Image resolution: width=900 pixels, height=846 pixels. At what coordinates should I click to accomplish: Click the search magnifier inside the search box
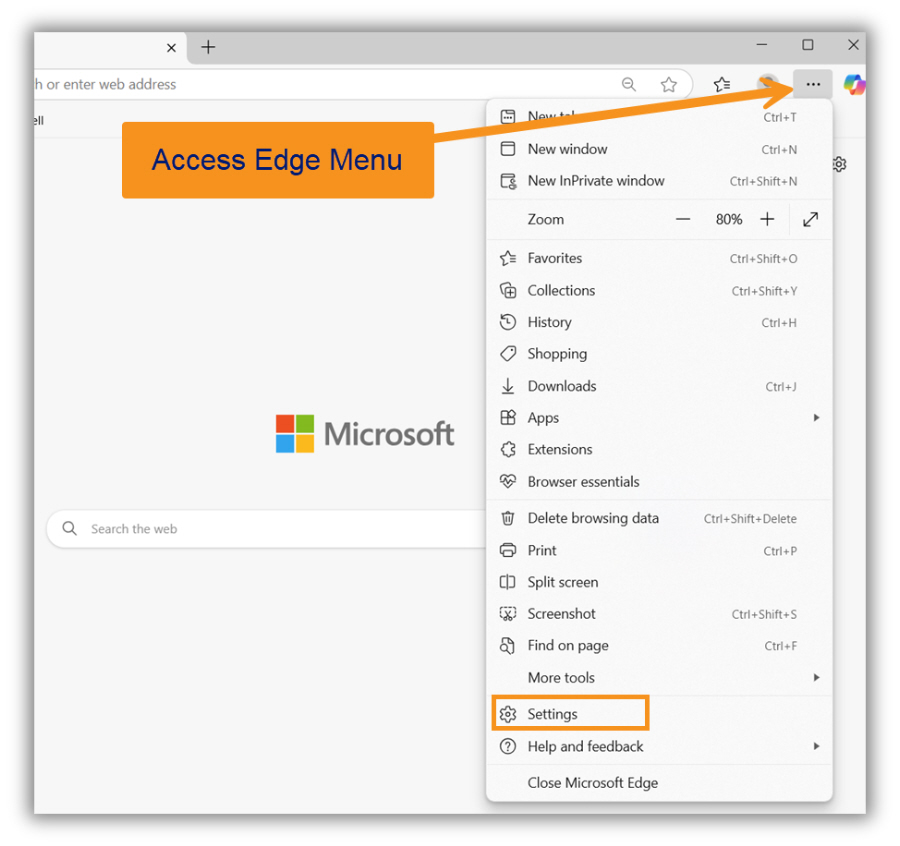[68, 528]
